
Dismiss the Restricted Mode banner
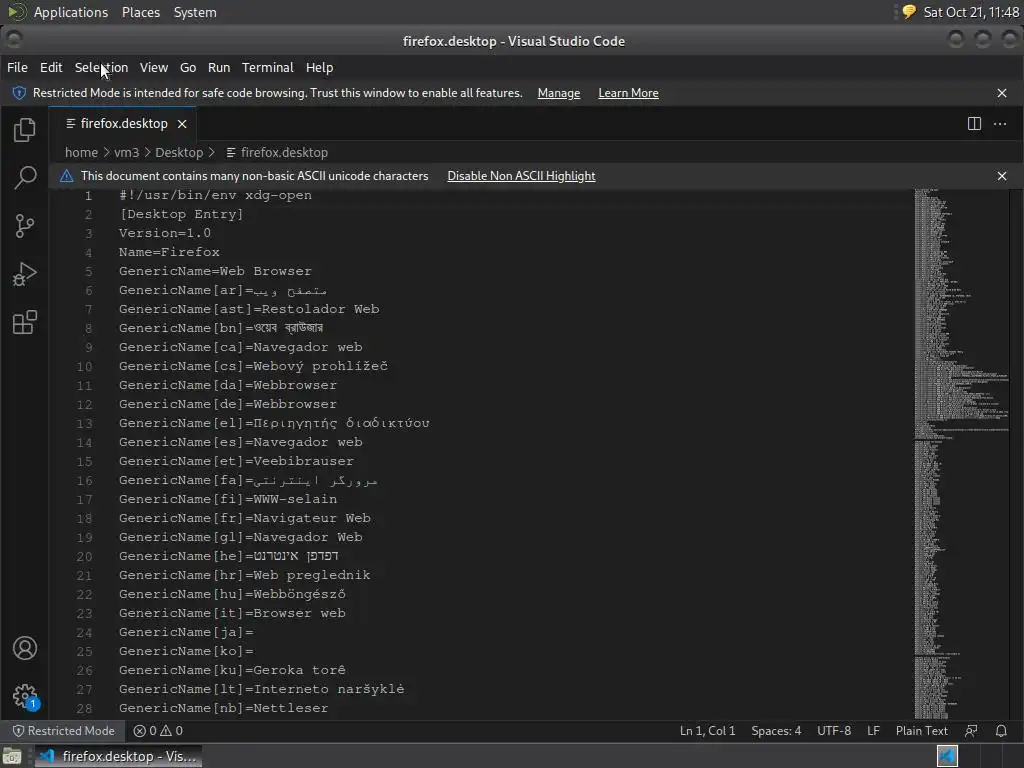(x=1002, y=93)
